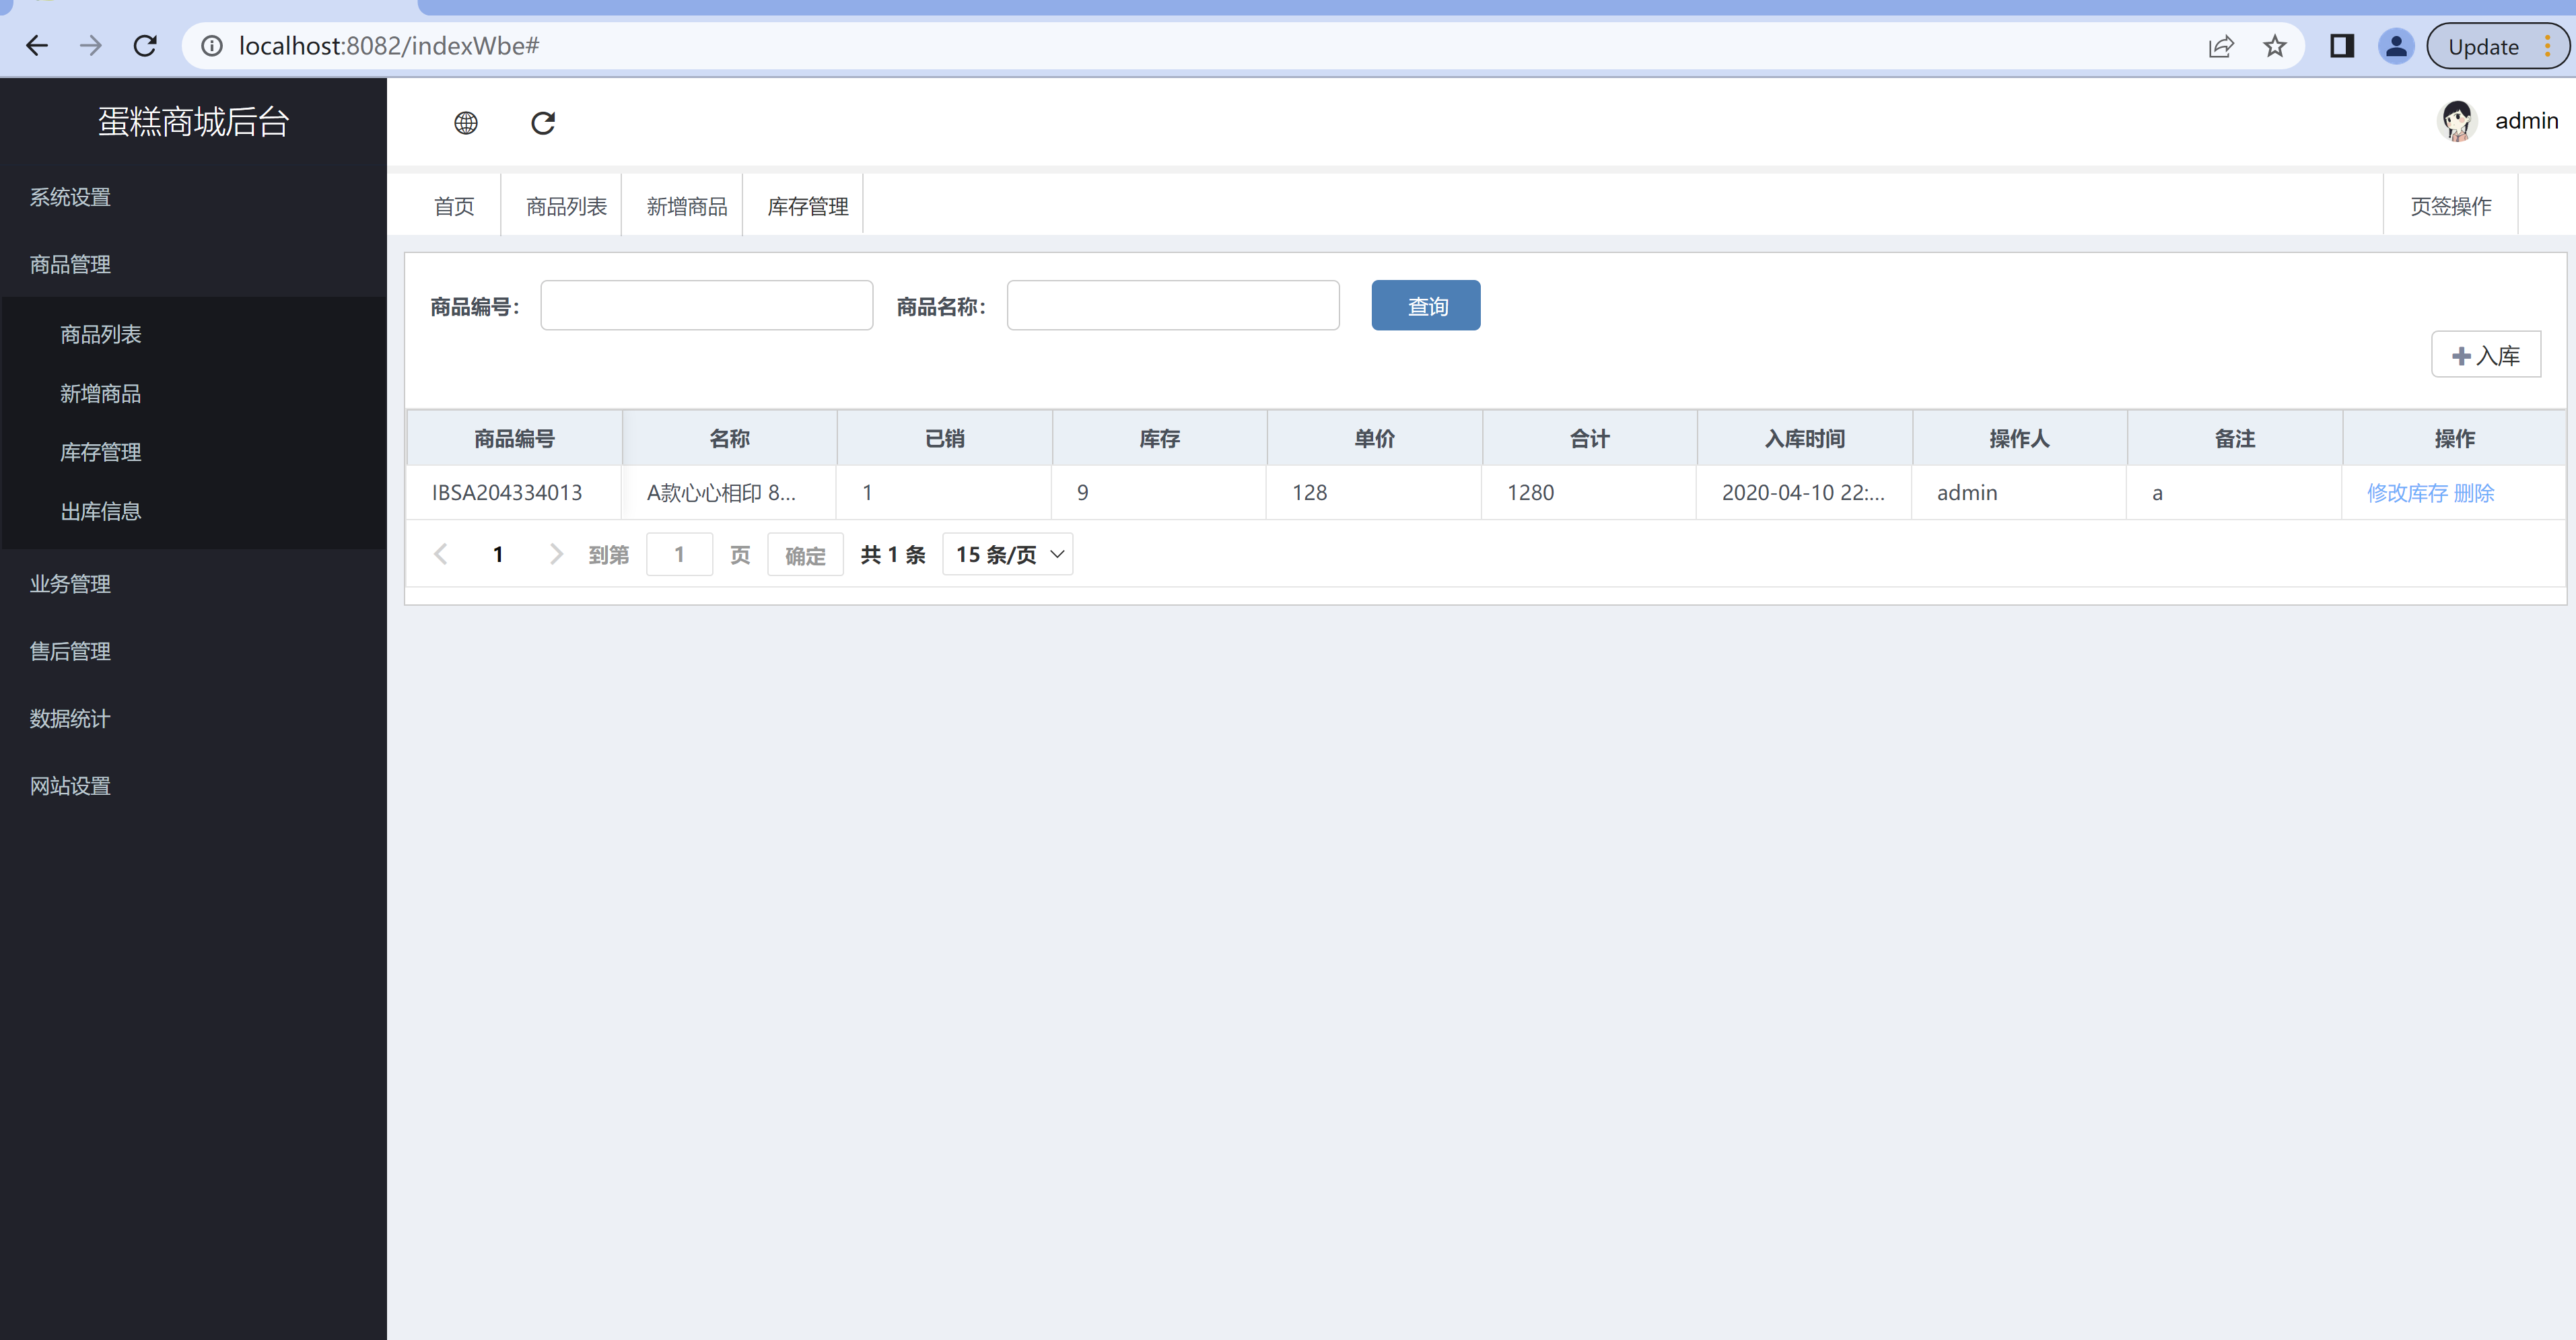The image size is (2576, 1340).
Task: Open the 15 条/页 page size dropdown
Action: [1008, 554]
